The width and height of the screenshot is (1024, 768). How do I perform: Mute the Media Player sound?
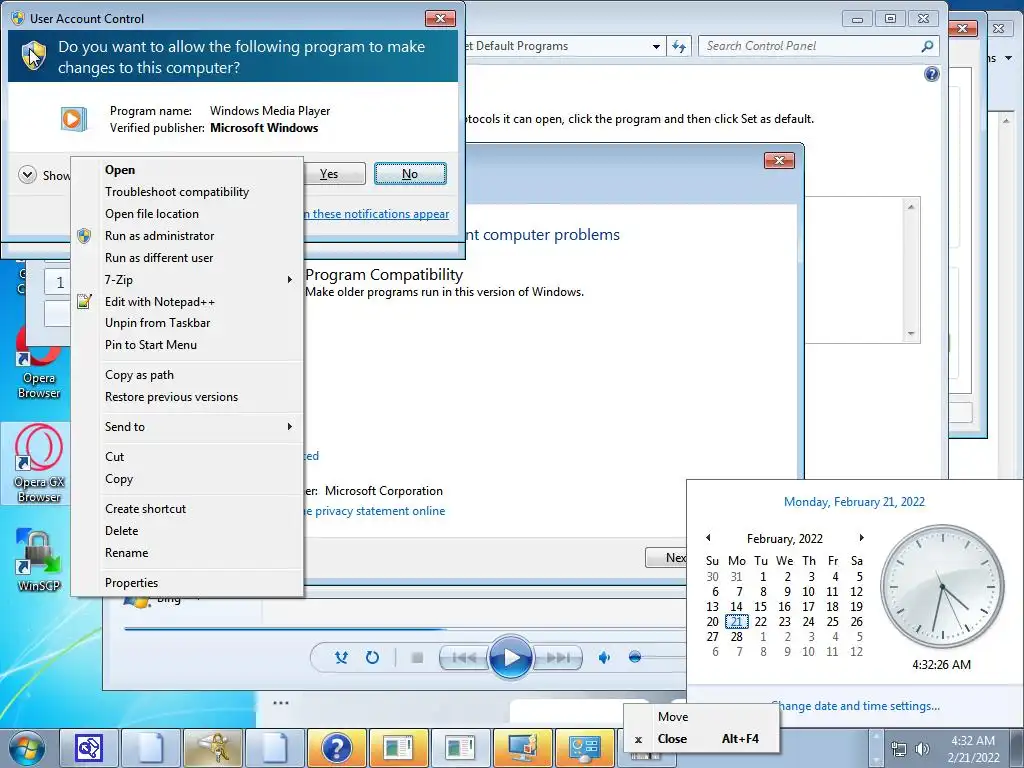pyautogui.click(x=605, y=658)
